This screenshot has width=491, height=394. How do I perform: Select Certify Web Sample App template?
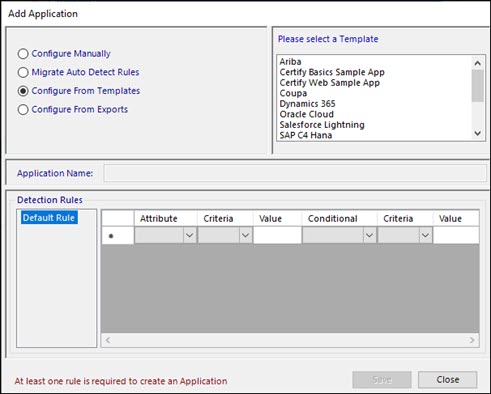pos(330,83)
